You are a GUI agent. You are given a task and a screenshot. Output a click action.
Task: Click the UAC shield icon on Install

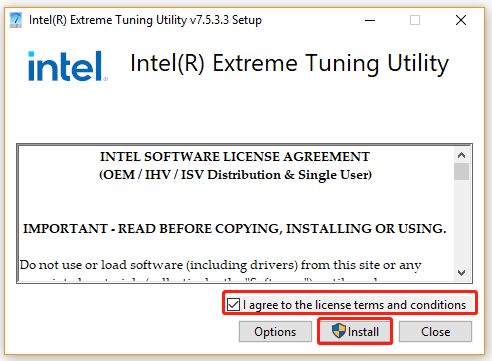(339, 331)
